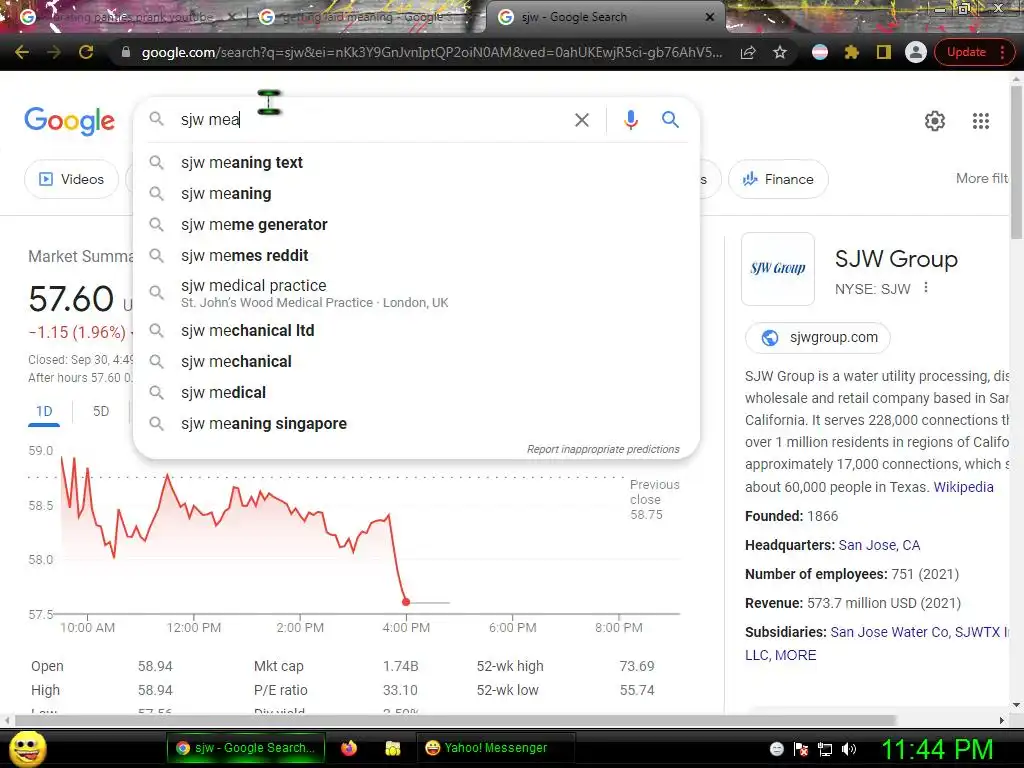The image size is (1024, 768).
Task: Open the file folder icon on taskbar
Action: click(x=392, y=748)
